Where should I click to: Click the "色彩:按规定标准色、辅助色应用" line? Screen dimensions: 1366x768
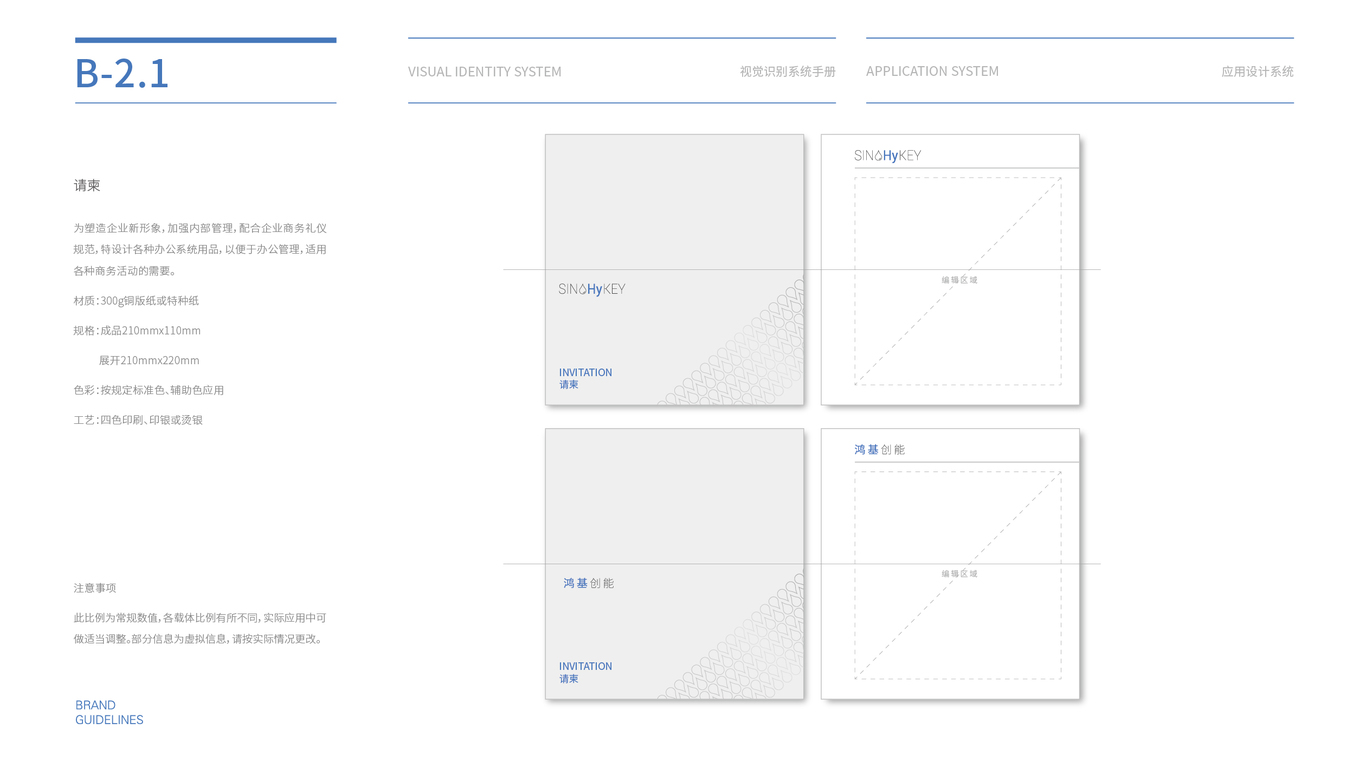[x=149, y=390]
